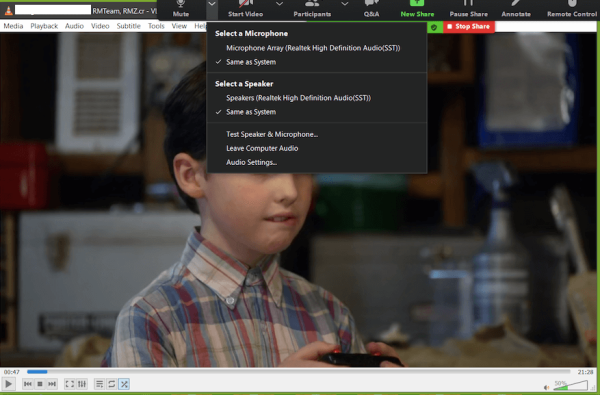Click the Mute microphone icon in Zoom toolbar
This screenshot has width=600, height=395.
pos(181,4)
